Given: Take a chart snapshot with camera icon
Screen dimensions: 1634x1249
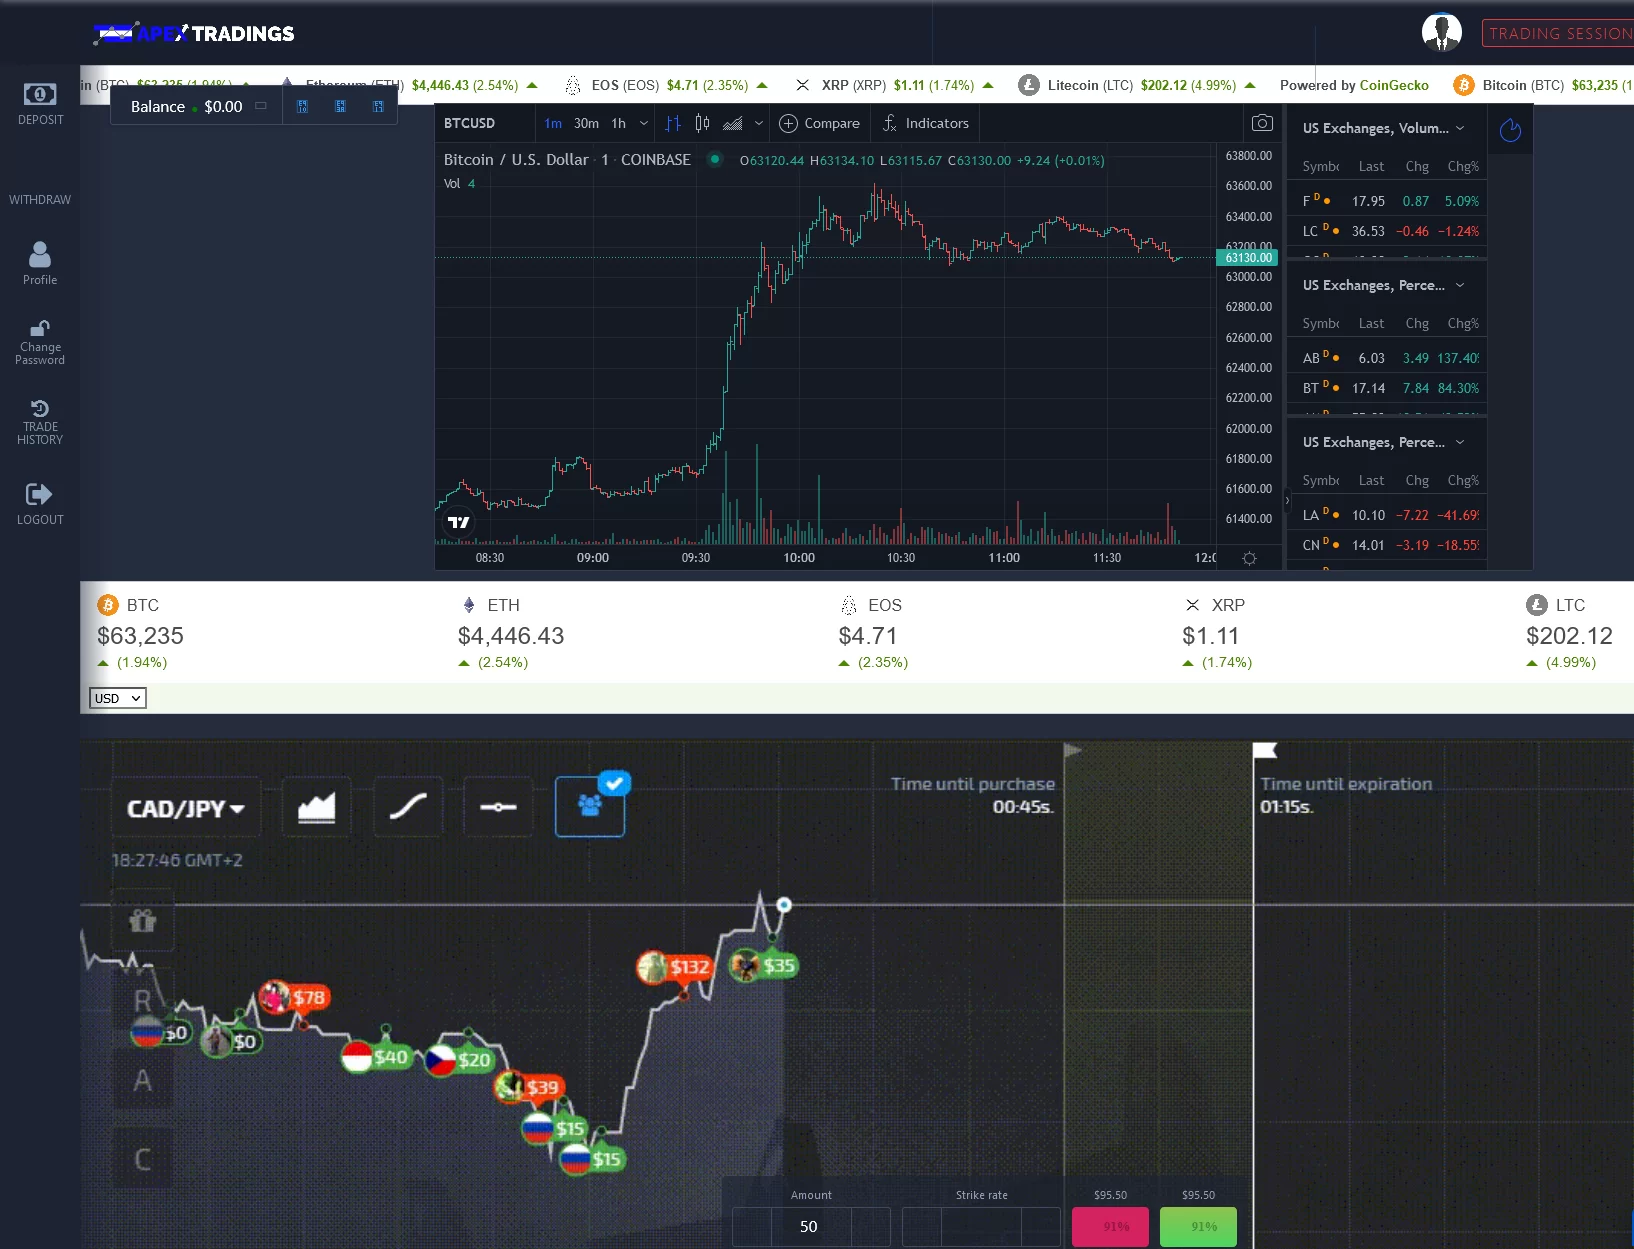Looking at the screenshot, I should [1262, 123].
